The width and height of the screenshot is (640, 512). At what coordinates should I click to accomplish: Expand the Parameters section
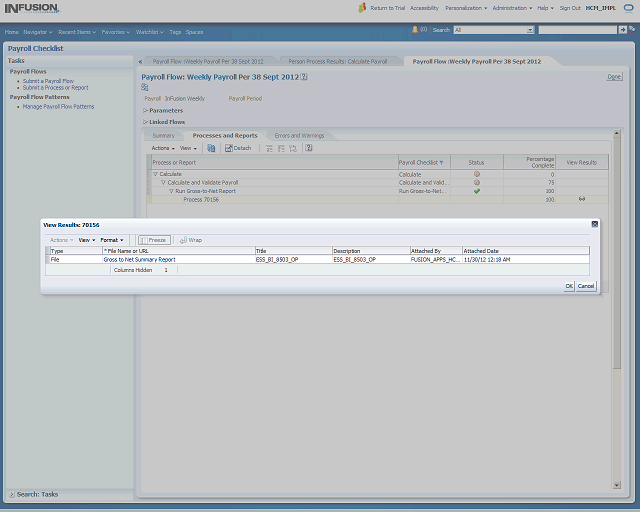(166, 110)
